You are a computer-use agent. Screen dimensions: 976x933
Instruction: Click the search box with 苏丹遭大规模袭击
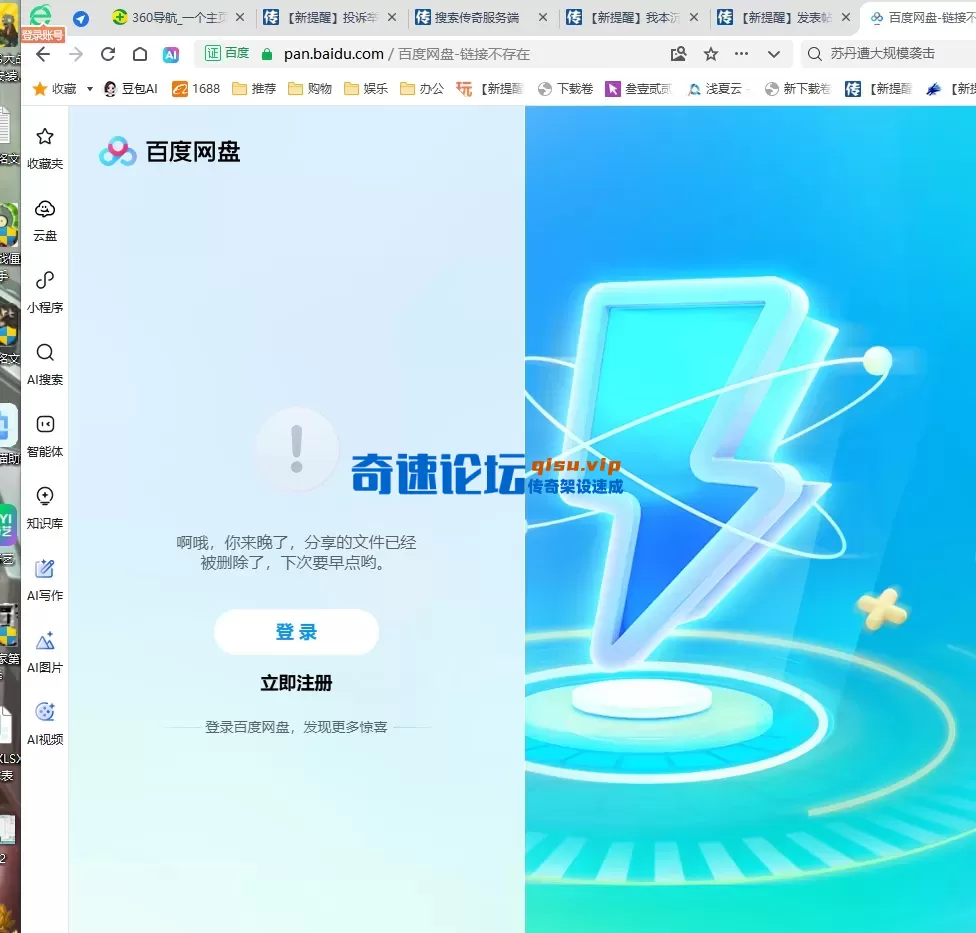tap(890, 54)
